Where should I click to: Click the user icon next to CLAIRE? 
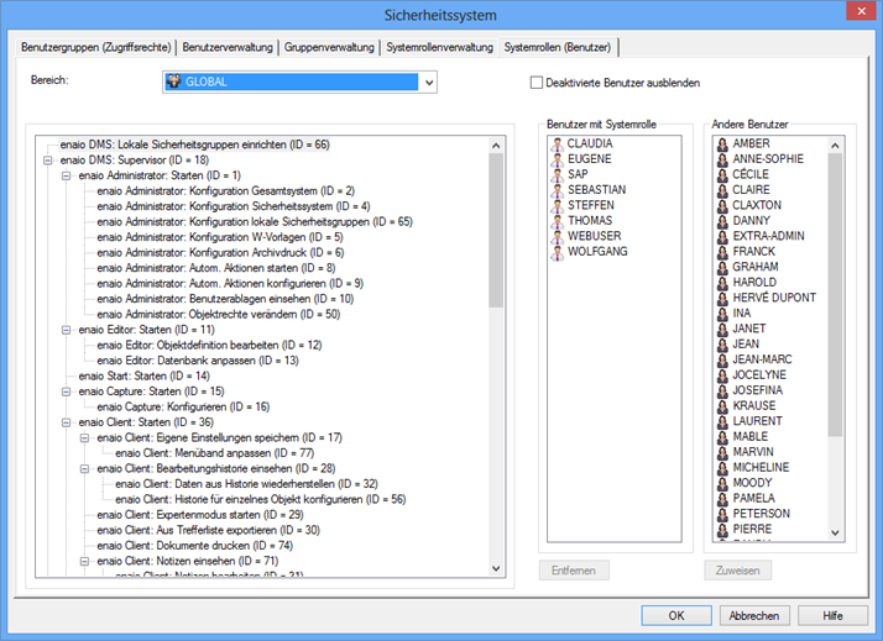[x=723, y=190]
